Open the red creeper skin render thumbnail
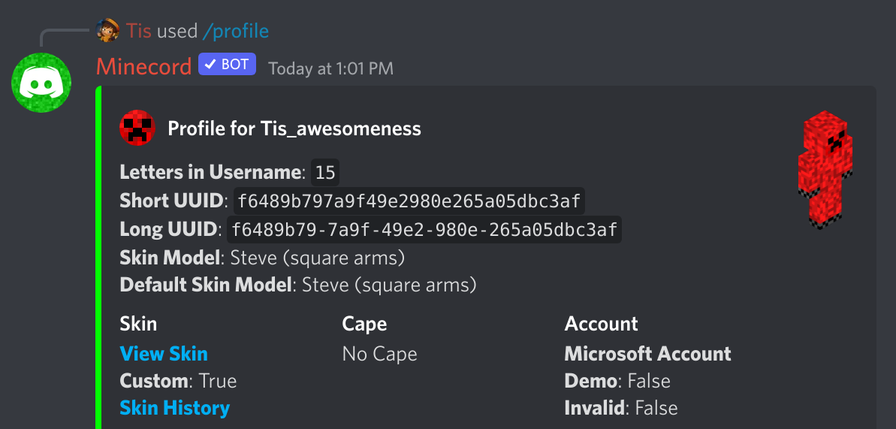Screen dimensions: 896x429 (x=825, y=170)
